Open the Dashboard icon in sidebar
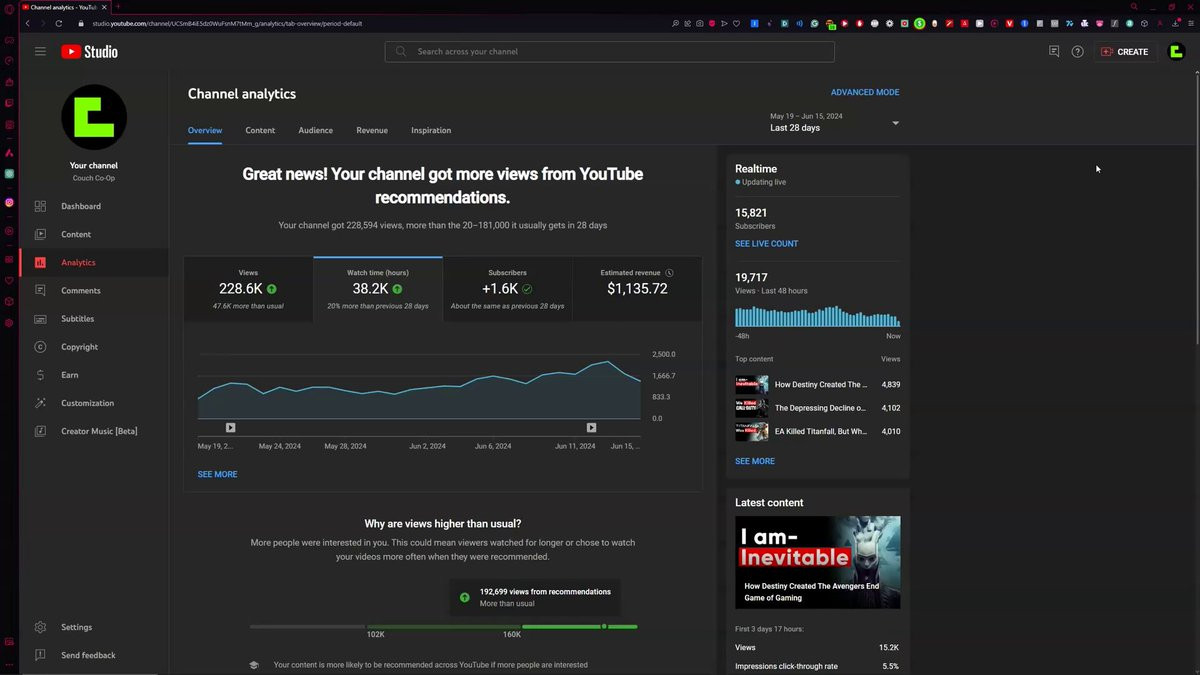Viewport: 1200px width, 675px height. click(40, 206)
